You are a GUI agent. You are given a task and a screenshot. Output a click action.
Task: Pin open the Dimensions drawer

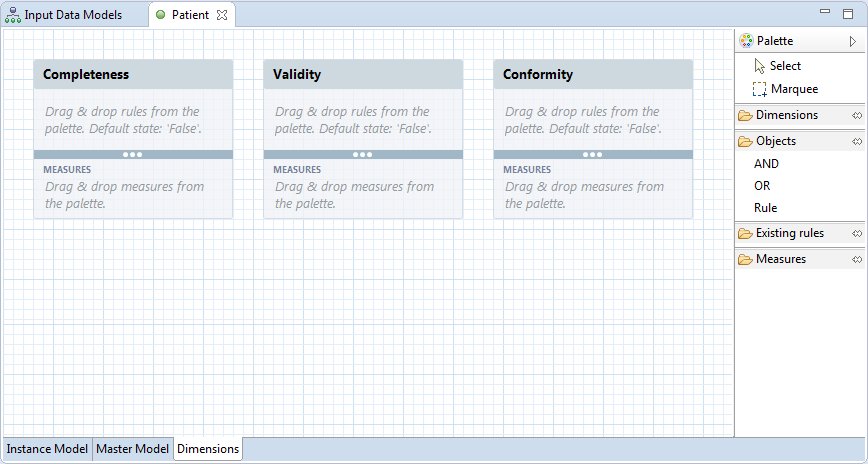click(x=857, y=115)
